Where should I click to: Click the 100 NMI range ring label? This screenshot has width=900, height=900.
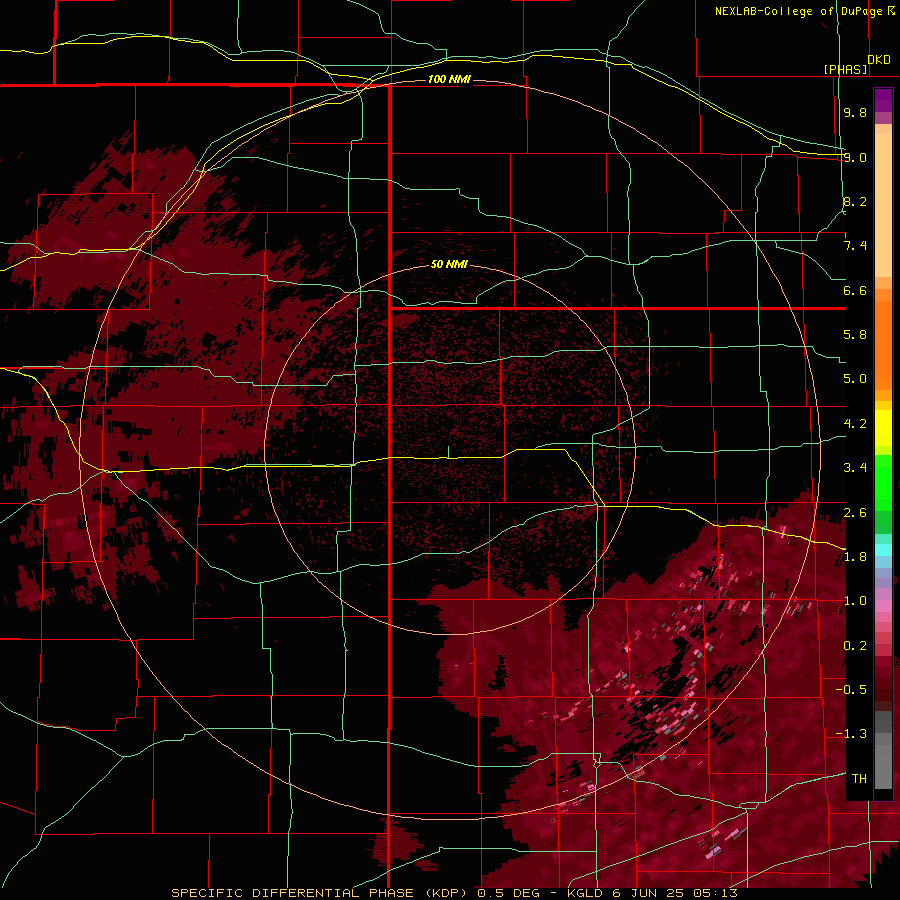click(x=449, y=79)
